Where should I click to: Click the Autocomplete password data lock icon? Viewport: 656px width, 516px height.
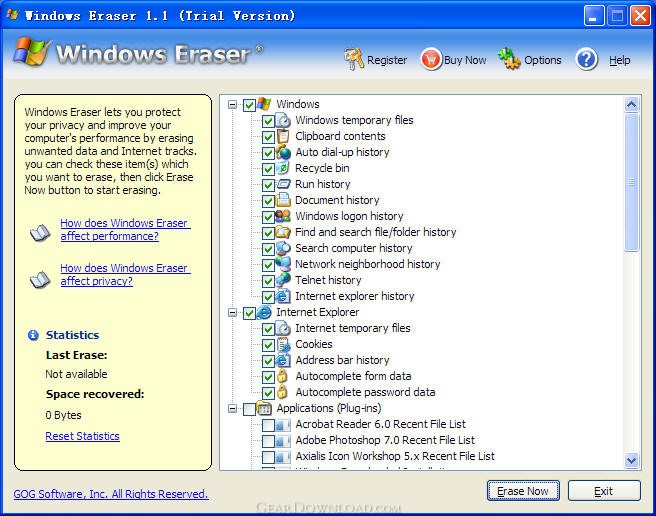click(x=283, y=392)
